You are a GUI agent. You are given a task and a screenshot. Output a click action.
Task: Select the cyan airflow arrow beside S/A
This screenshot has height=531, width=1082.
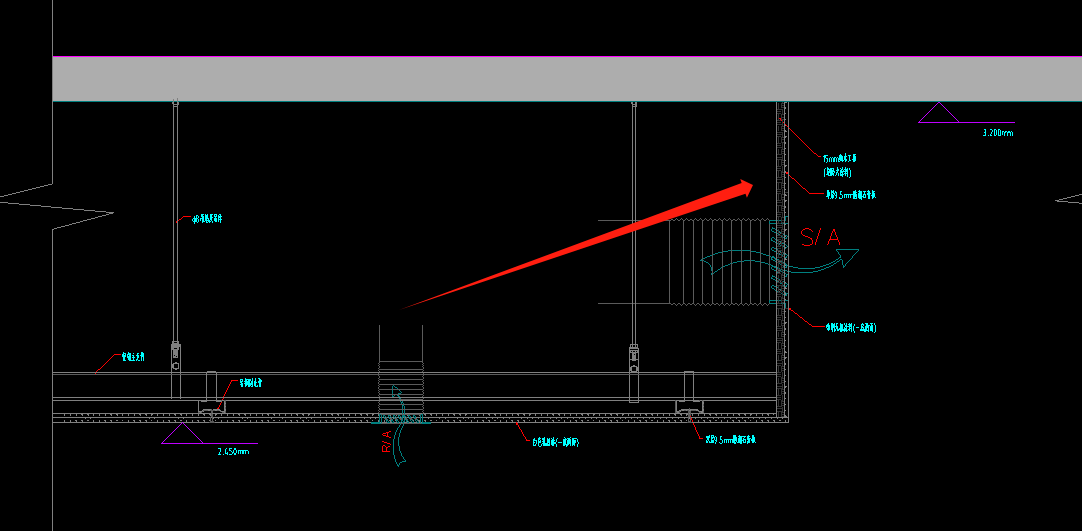point(780,263)
